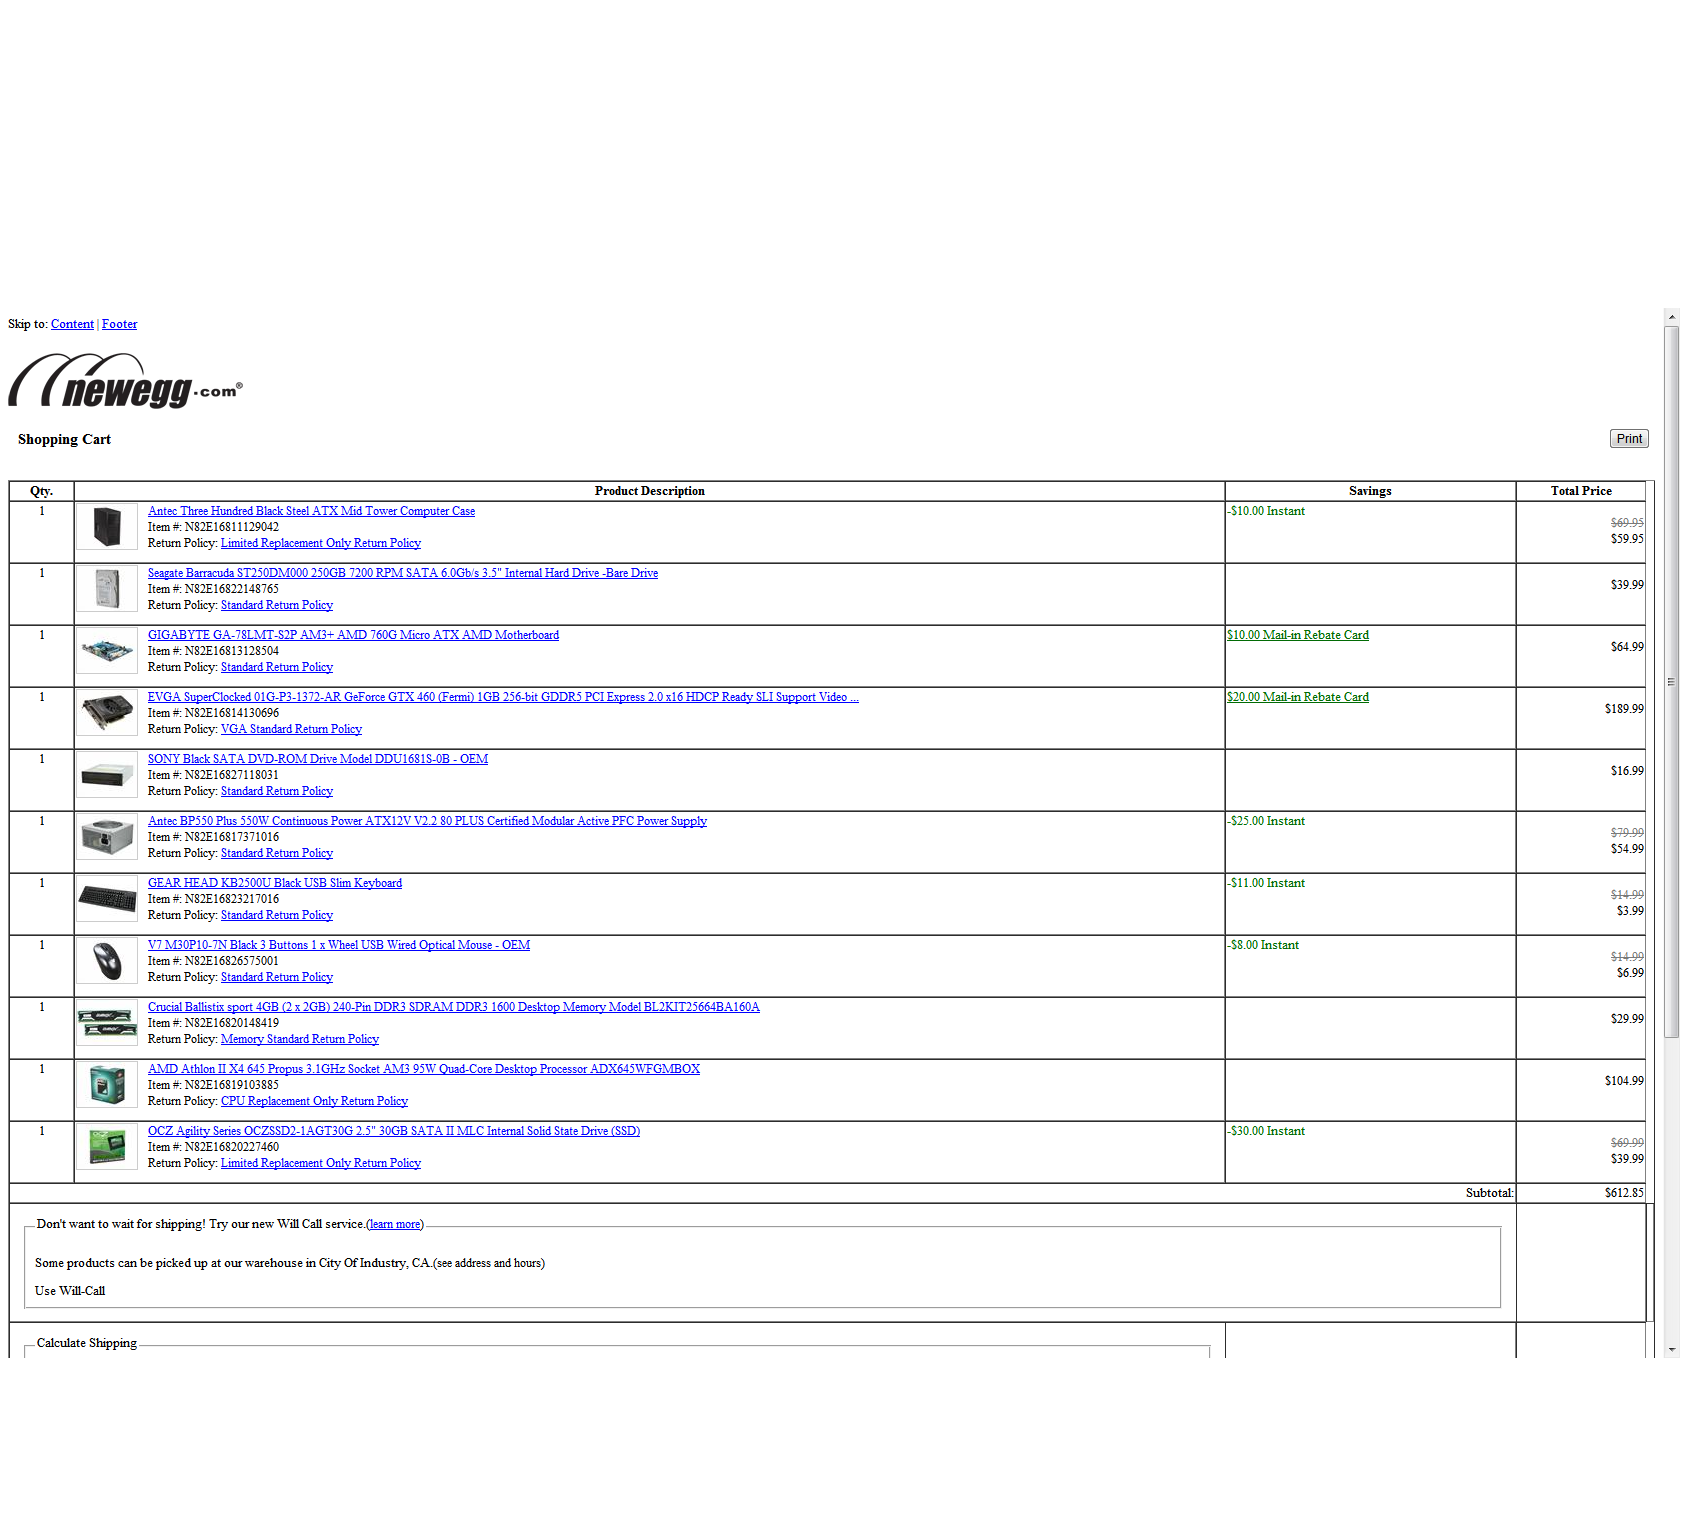Select the $189.99 total price
Image resolution: width=1700 pixels, height=1540 pixels.
tap(1624, 709)
